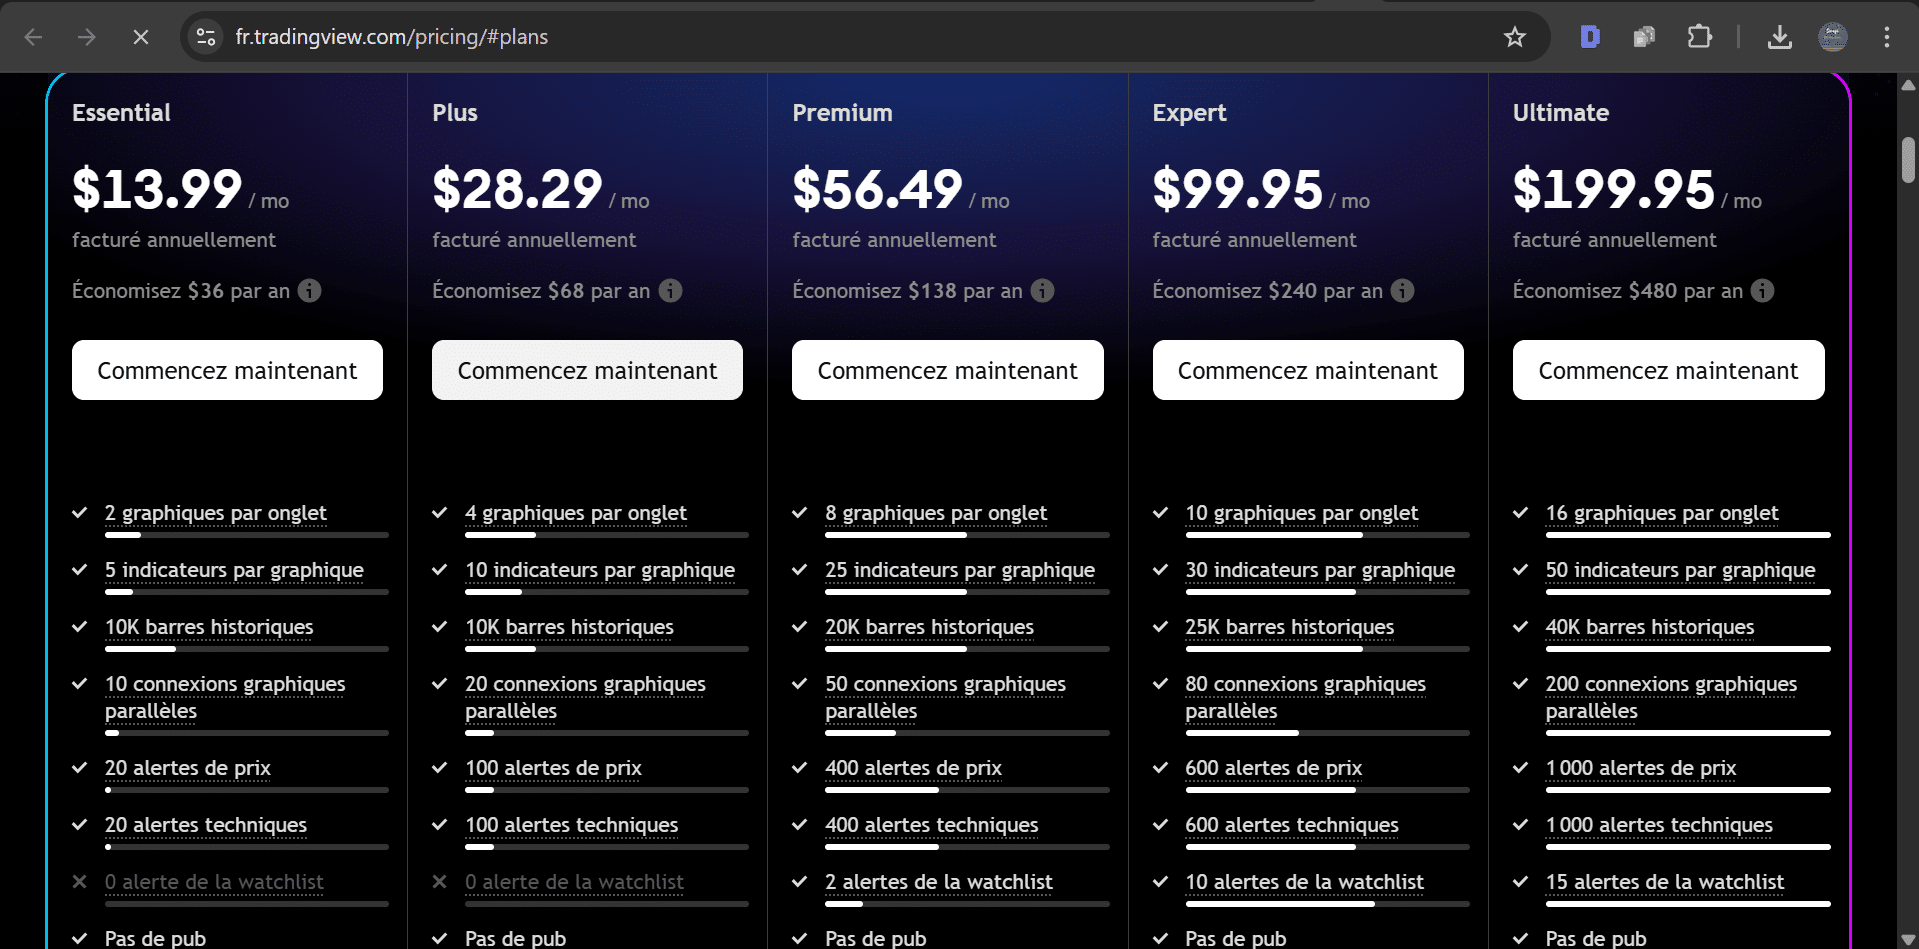Start the Essential plan with Commencez maintenant
1919x949 pixels.
[x=227, y=370]
